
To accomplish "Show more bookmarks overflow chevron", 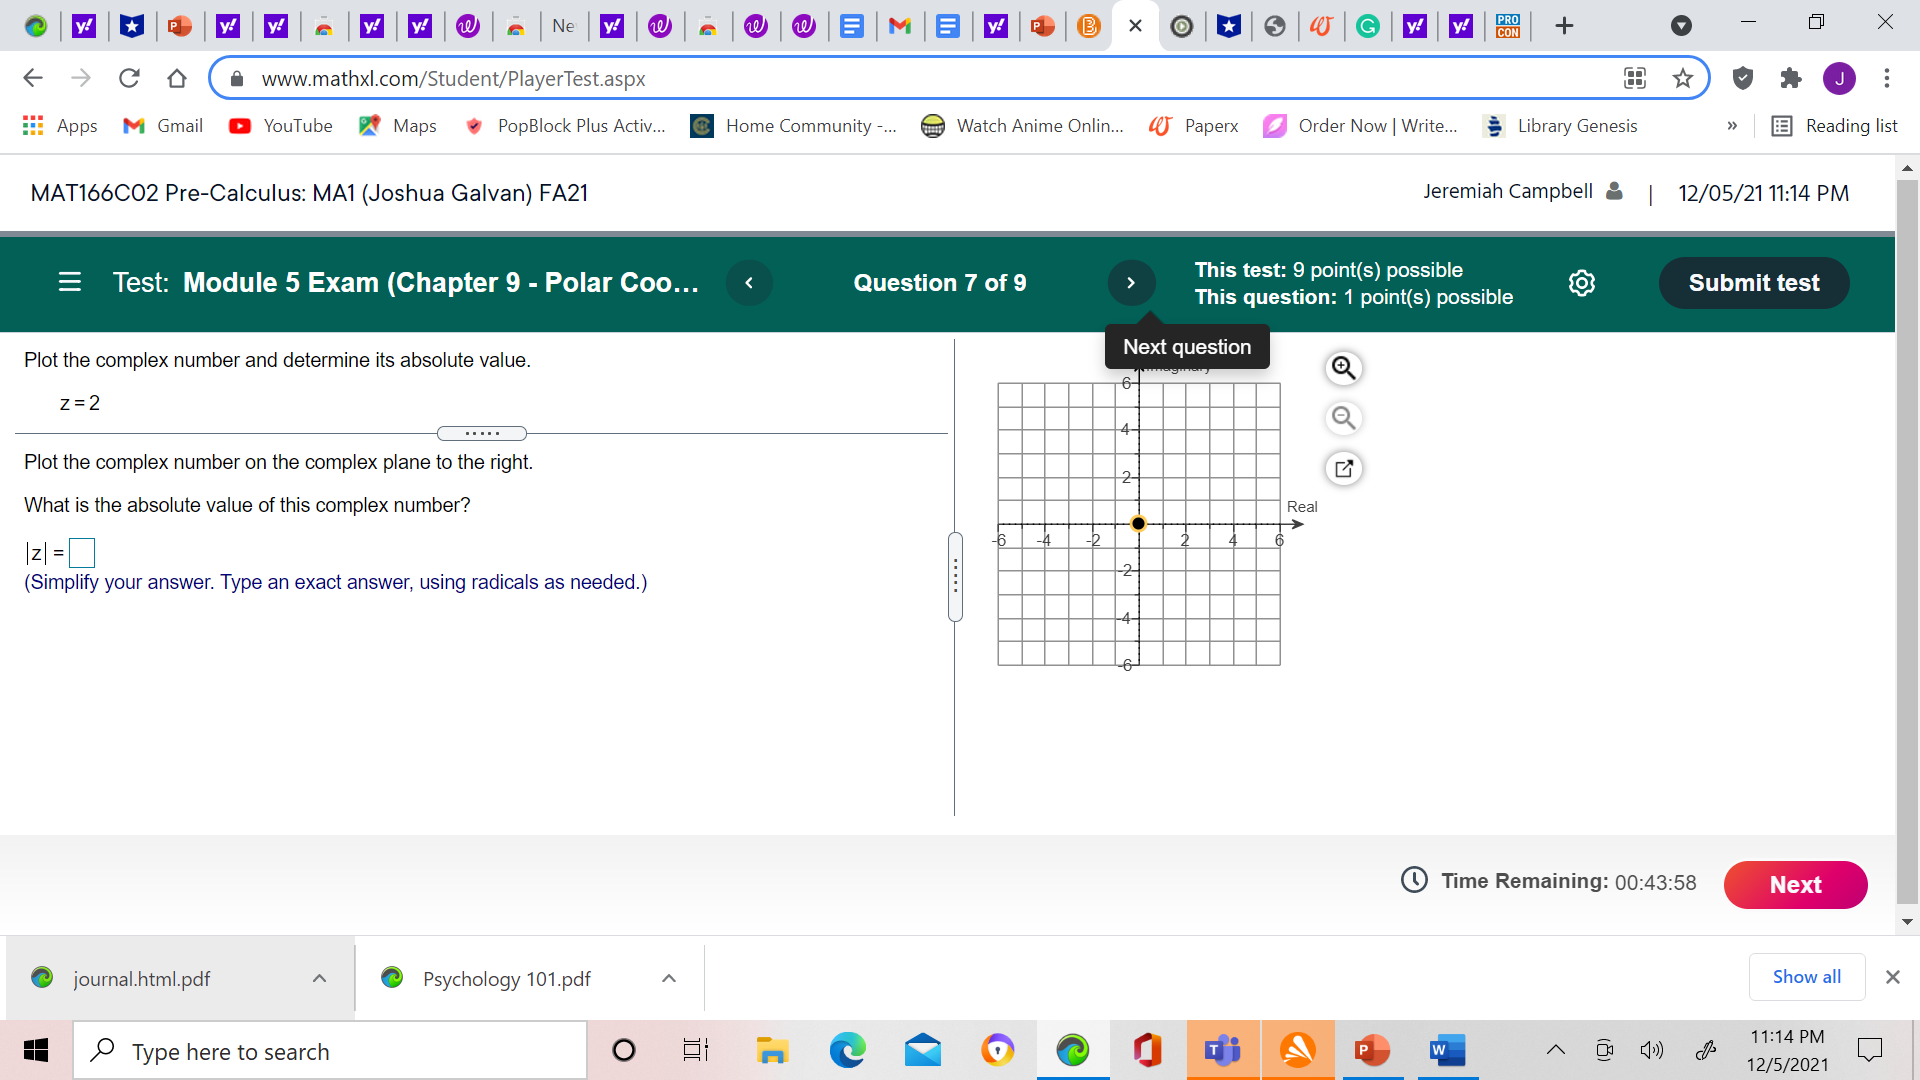I will pyautogui.click(x=1732, y=126).
